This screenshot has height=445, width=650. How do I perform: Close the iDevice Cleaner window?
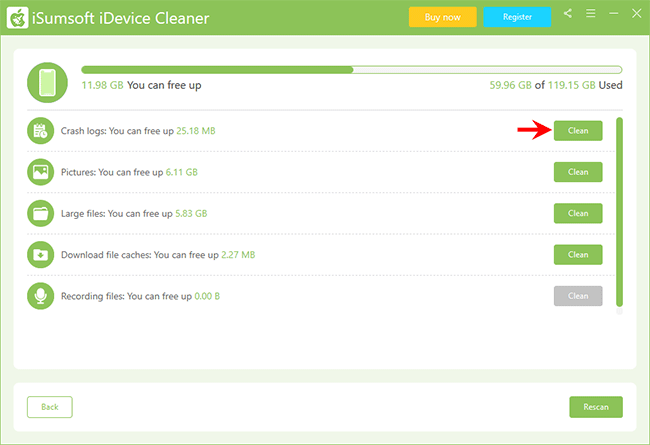[637, 14]
